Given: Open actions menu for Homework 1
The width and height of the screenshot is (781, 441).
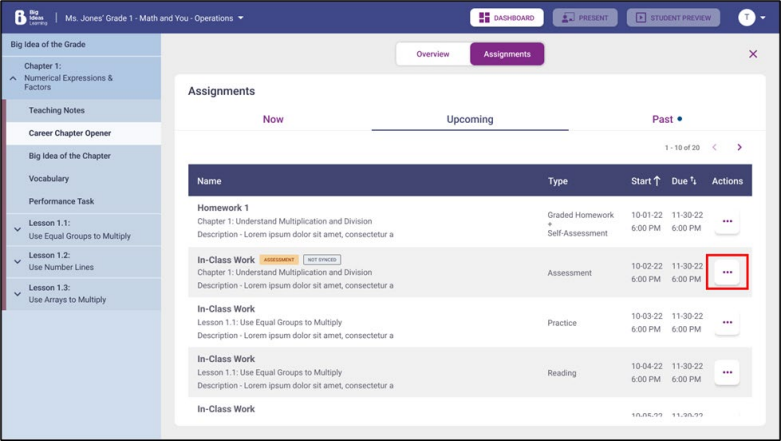Looking at the screenshot, I should click(727, 222).
